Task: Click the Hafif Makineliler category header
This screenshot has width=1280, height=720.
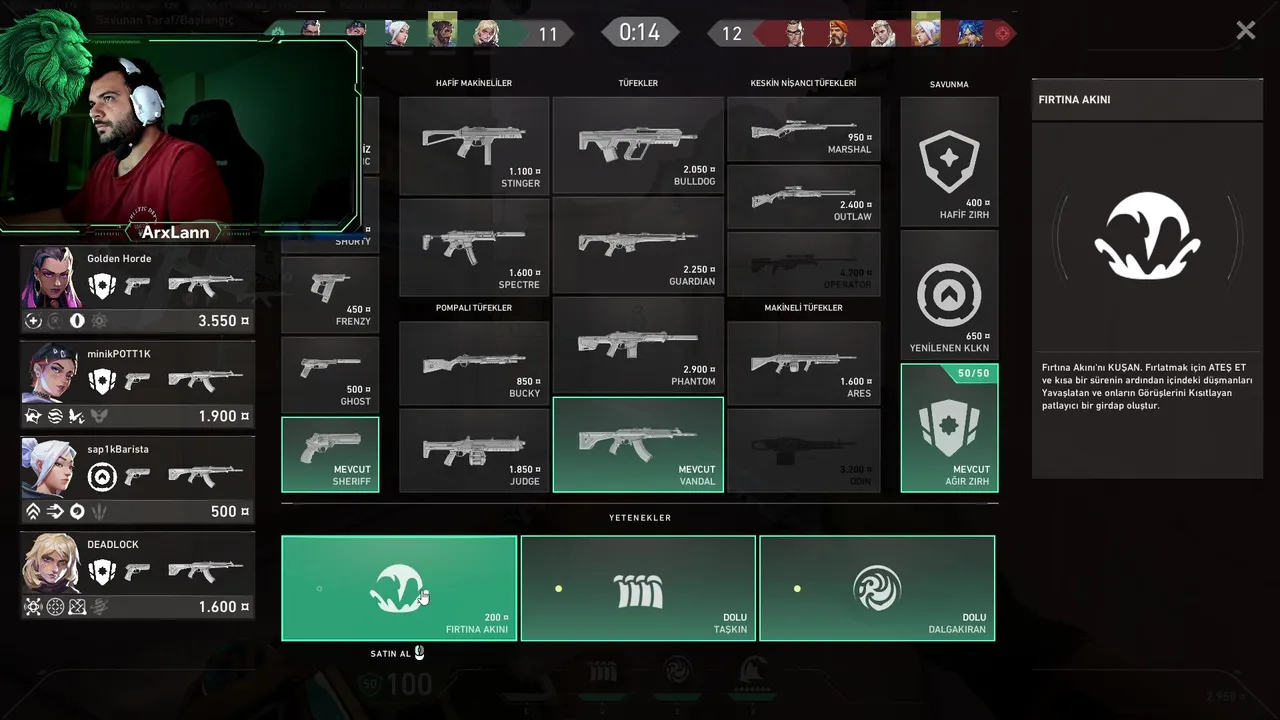Action: click(474, 83)
